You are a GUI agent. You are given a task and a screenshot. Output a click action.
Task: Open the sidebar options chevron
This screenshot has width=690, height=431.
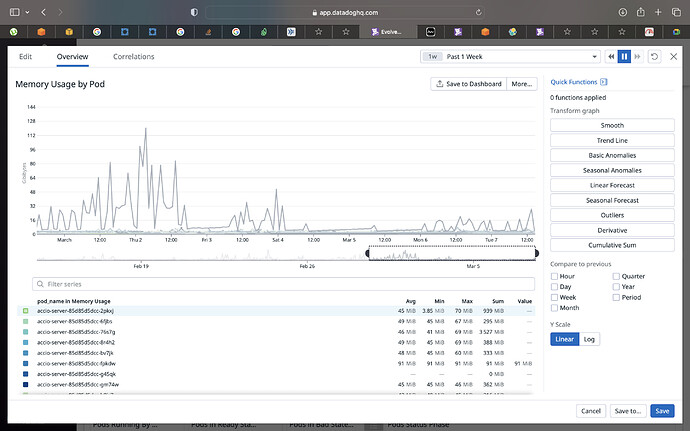pos(27,12)
